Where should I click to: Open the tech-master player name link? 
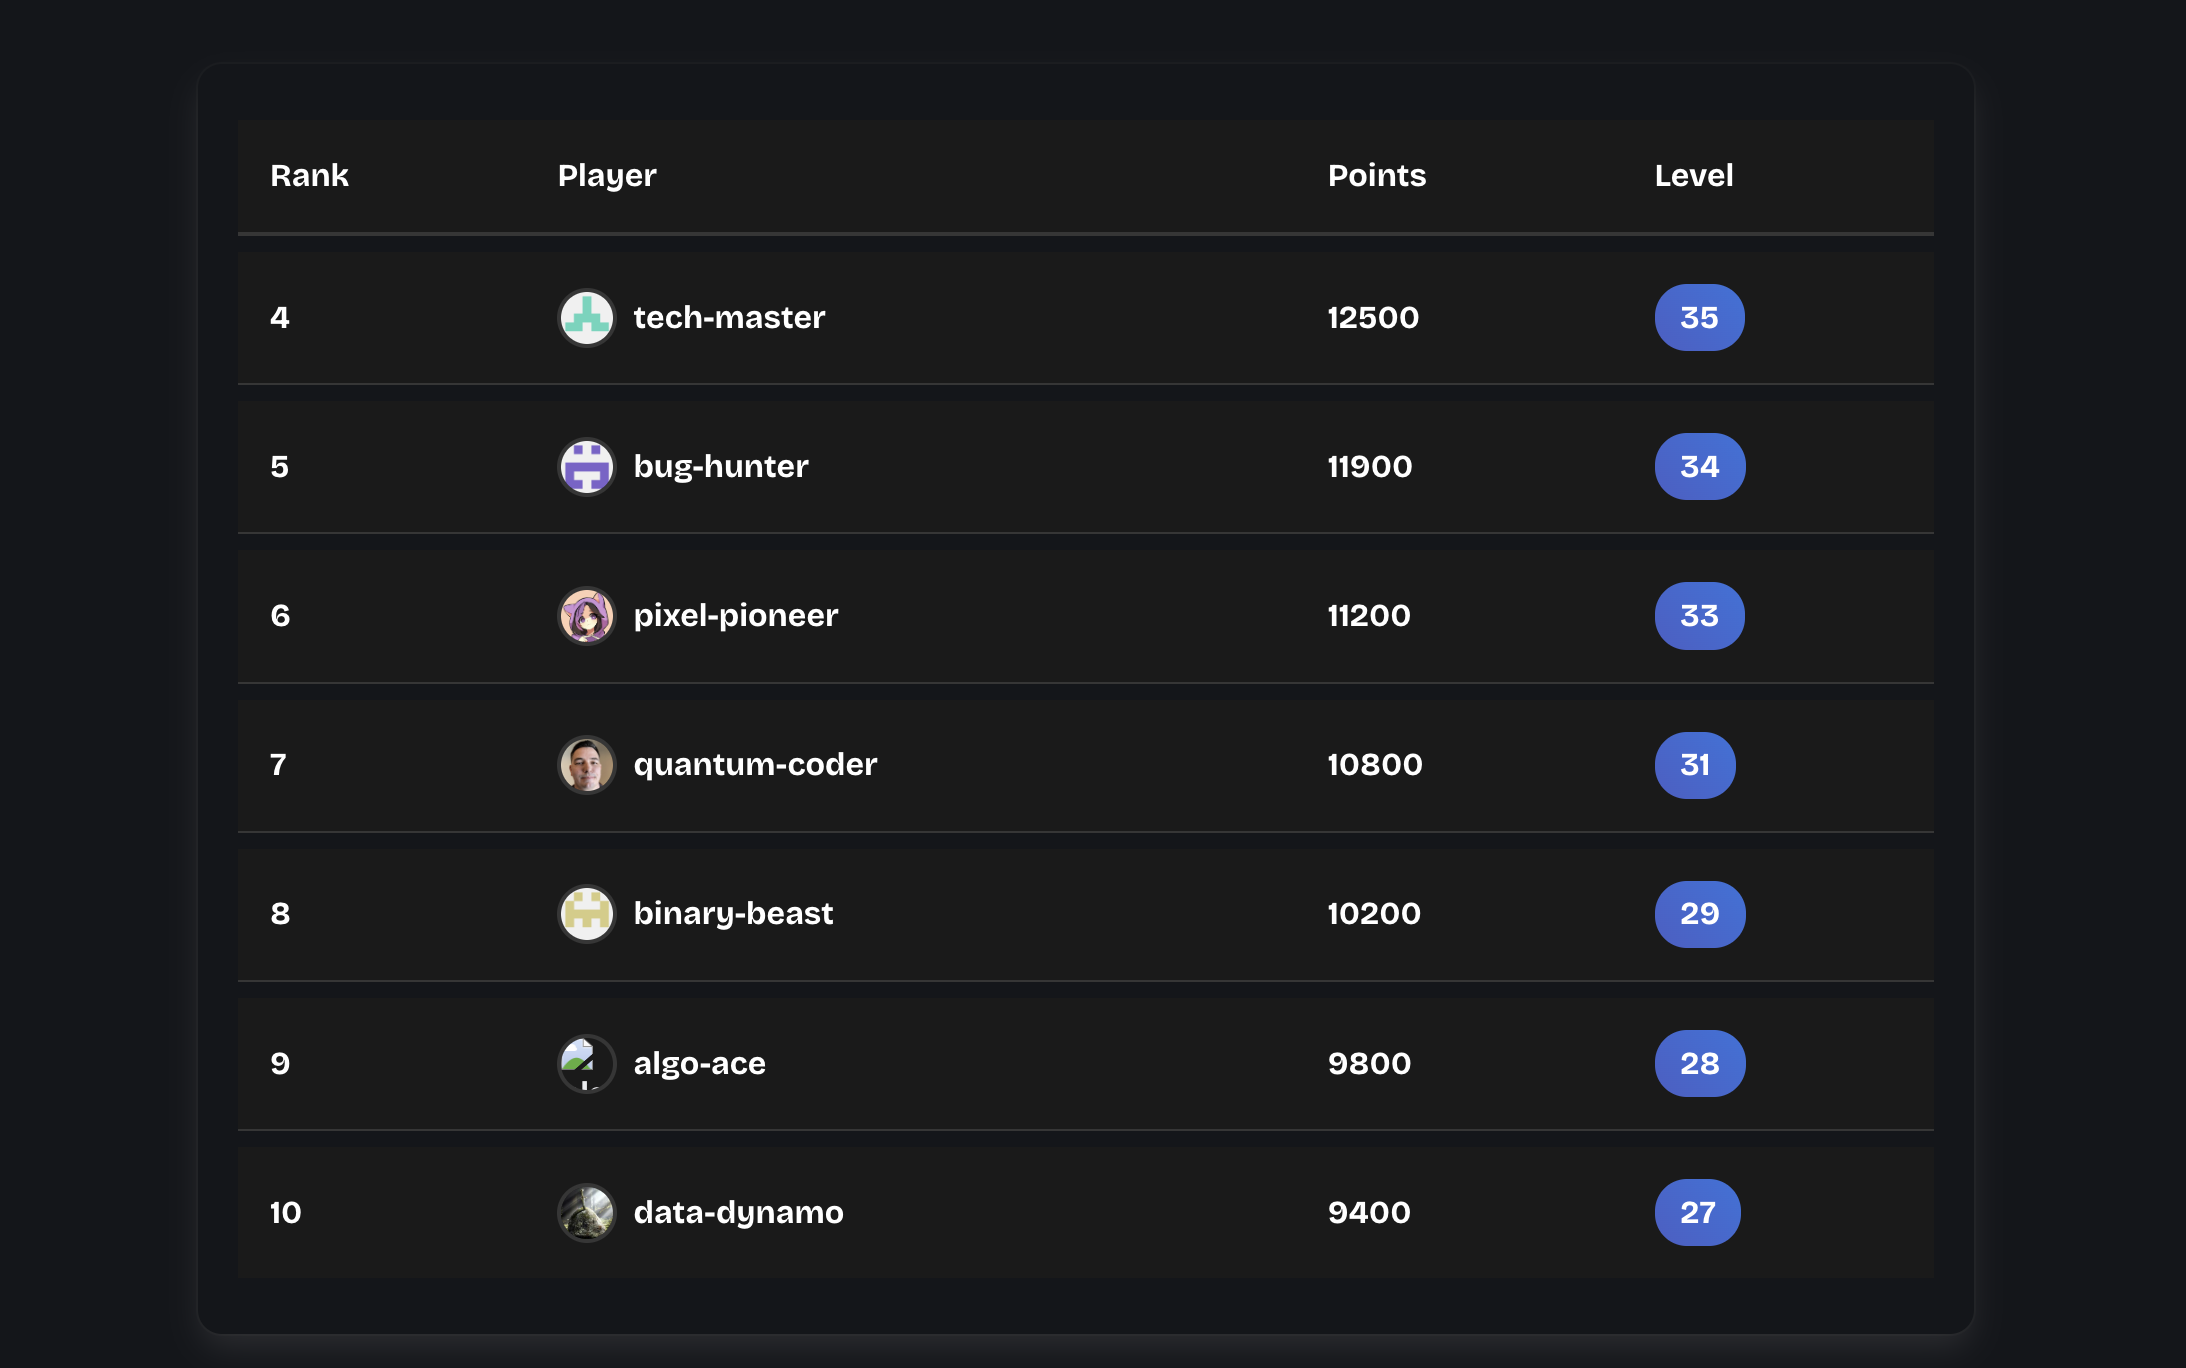(x=729, y=317)
